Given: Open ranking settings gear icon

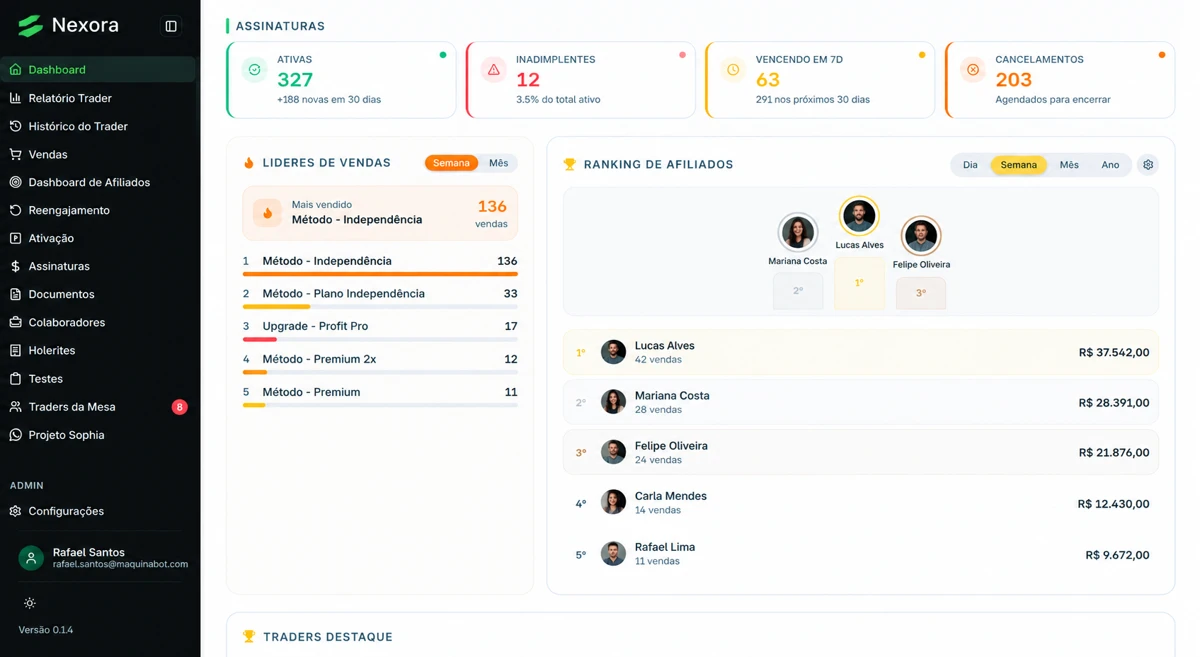Looking at the screenshot, I should coord(1148,165).
